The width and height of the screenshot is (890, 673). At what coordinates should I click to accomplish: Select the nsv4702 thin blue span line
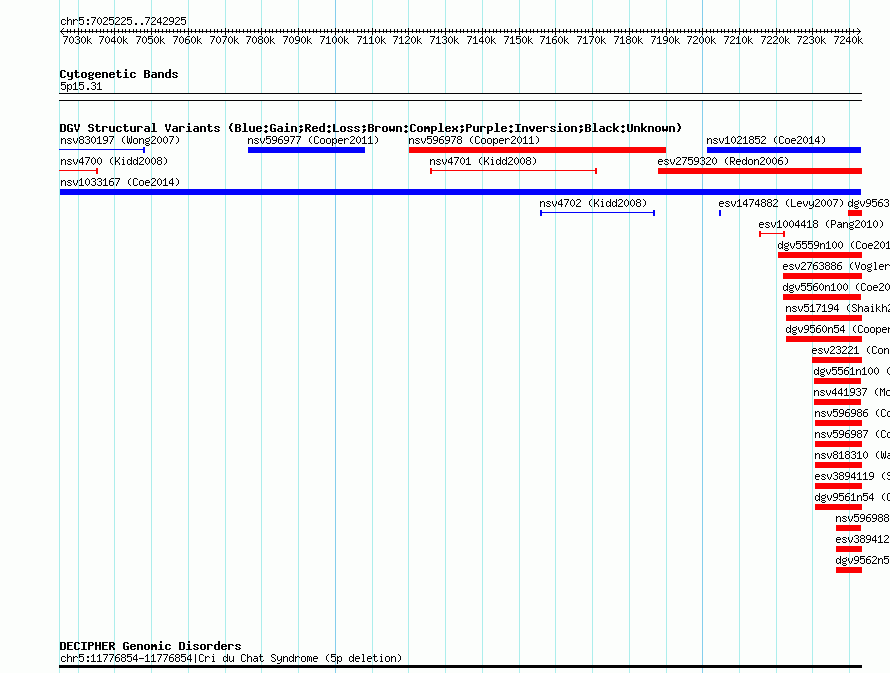tap(598, 213)
